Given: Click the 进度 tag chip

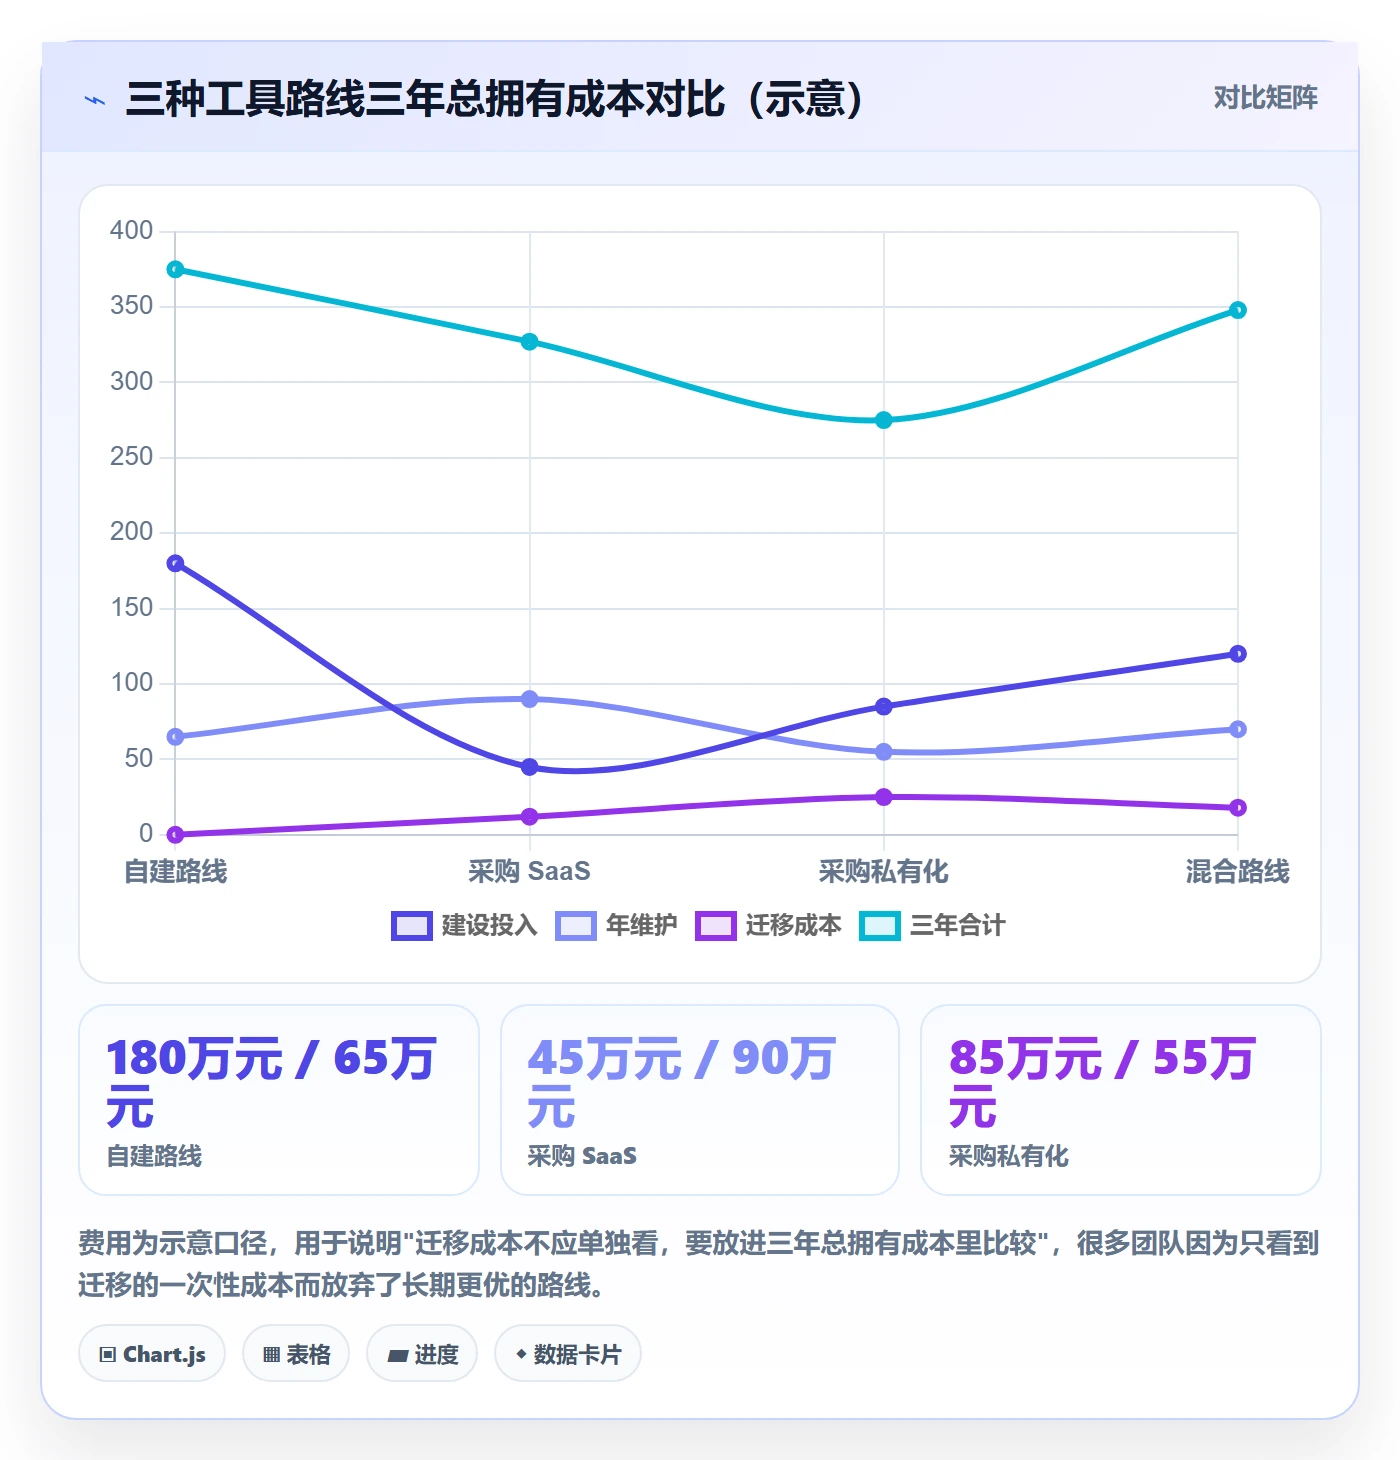Looking at the screenshot, I should tap(422, 1354).
